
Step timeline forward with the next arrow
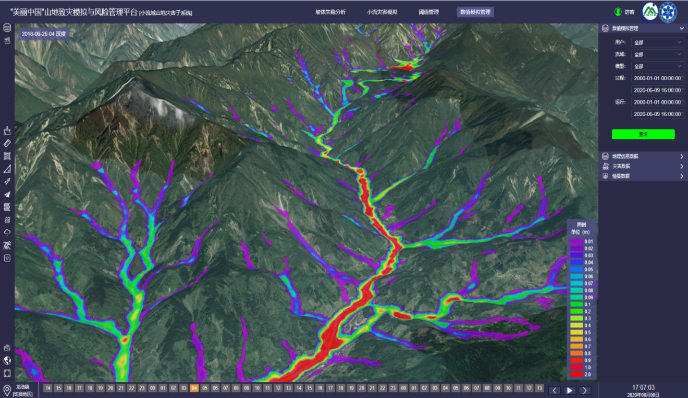(x=584, y=390)
